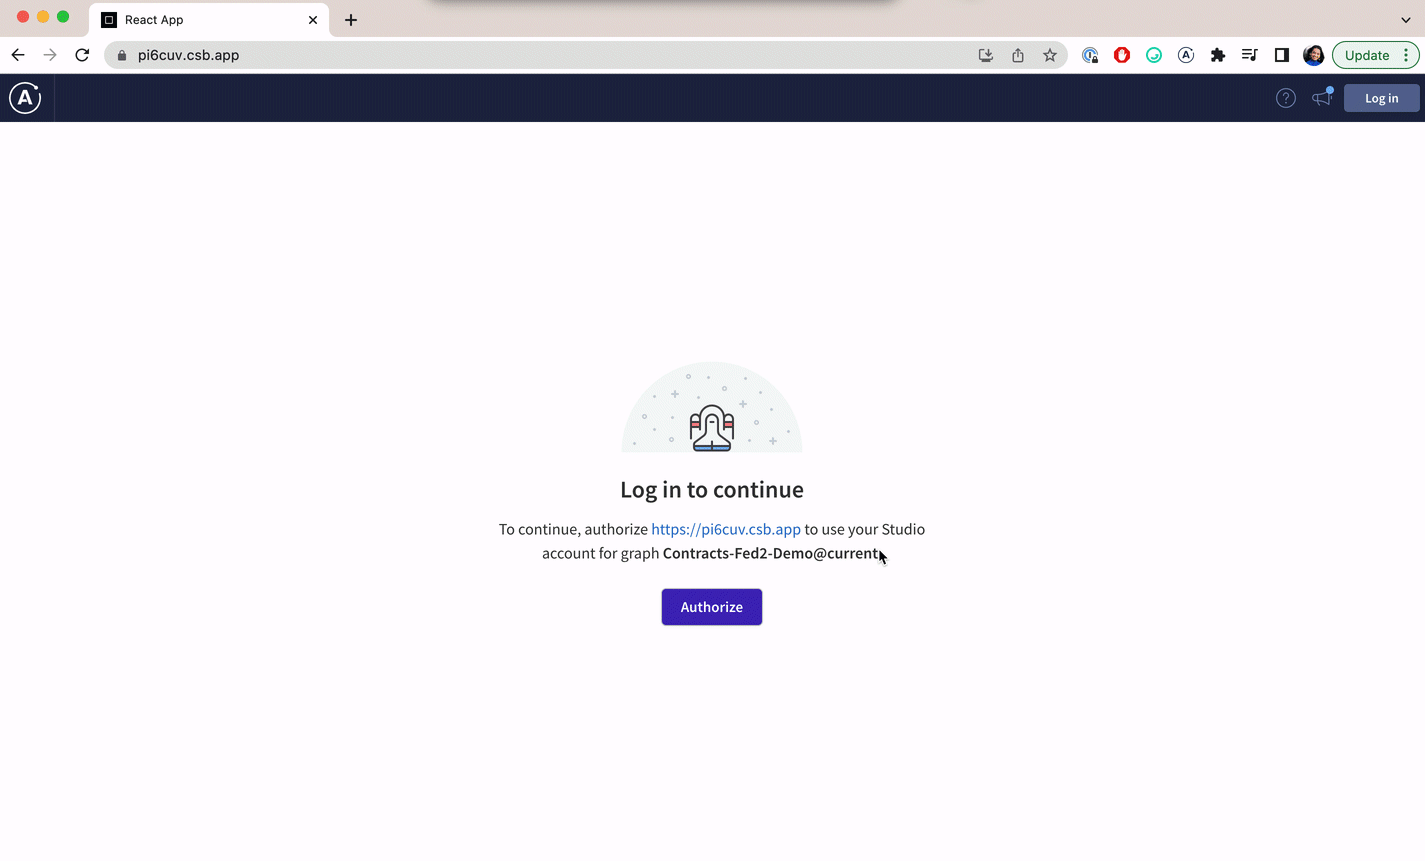This screenshot has width=1425, height=861.
Task: Expand the tab search chevron
Action: 1405,20
